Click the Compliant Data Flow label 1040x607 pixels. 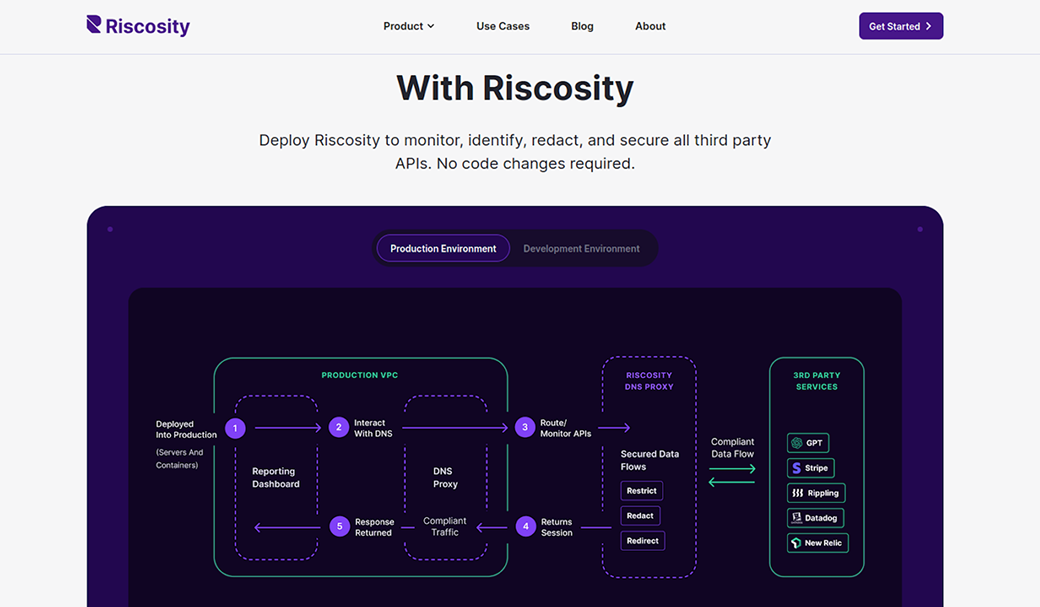tap(732, 448)
